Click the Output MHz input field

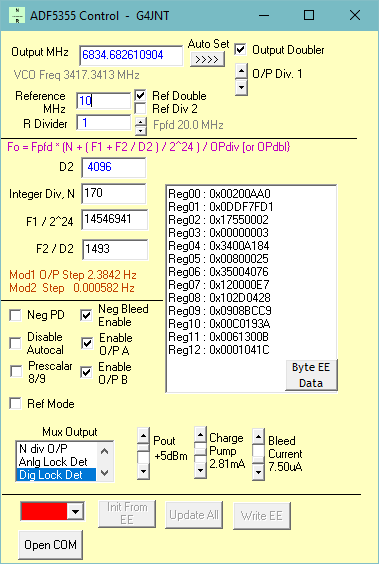[x=131, y=55]
